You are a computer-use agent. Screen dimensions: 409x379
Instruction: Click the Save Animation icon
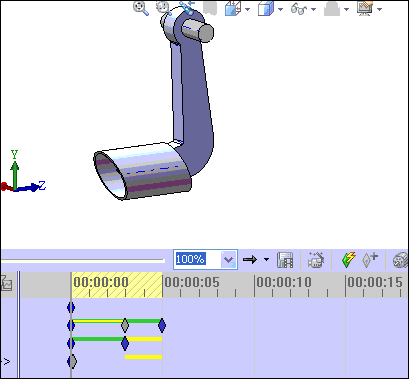(285, 260)
